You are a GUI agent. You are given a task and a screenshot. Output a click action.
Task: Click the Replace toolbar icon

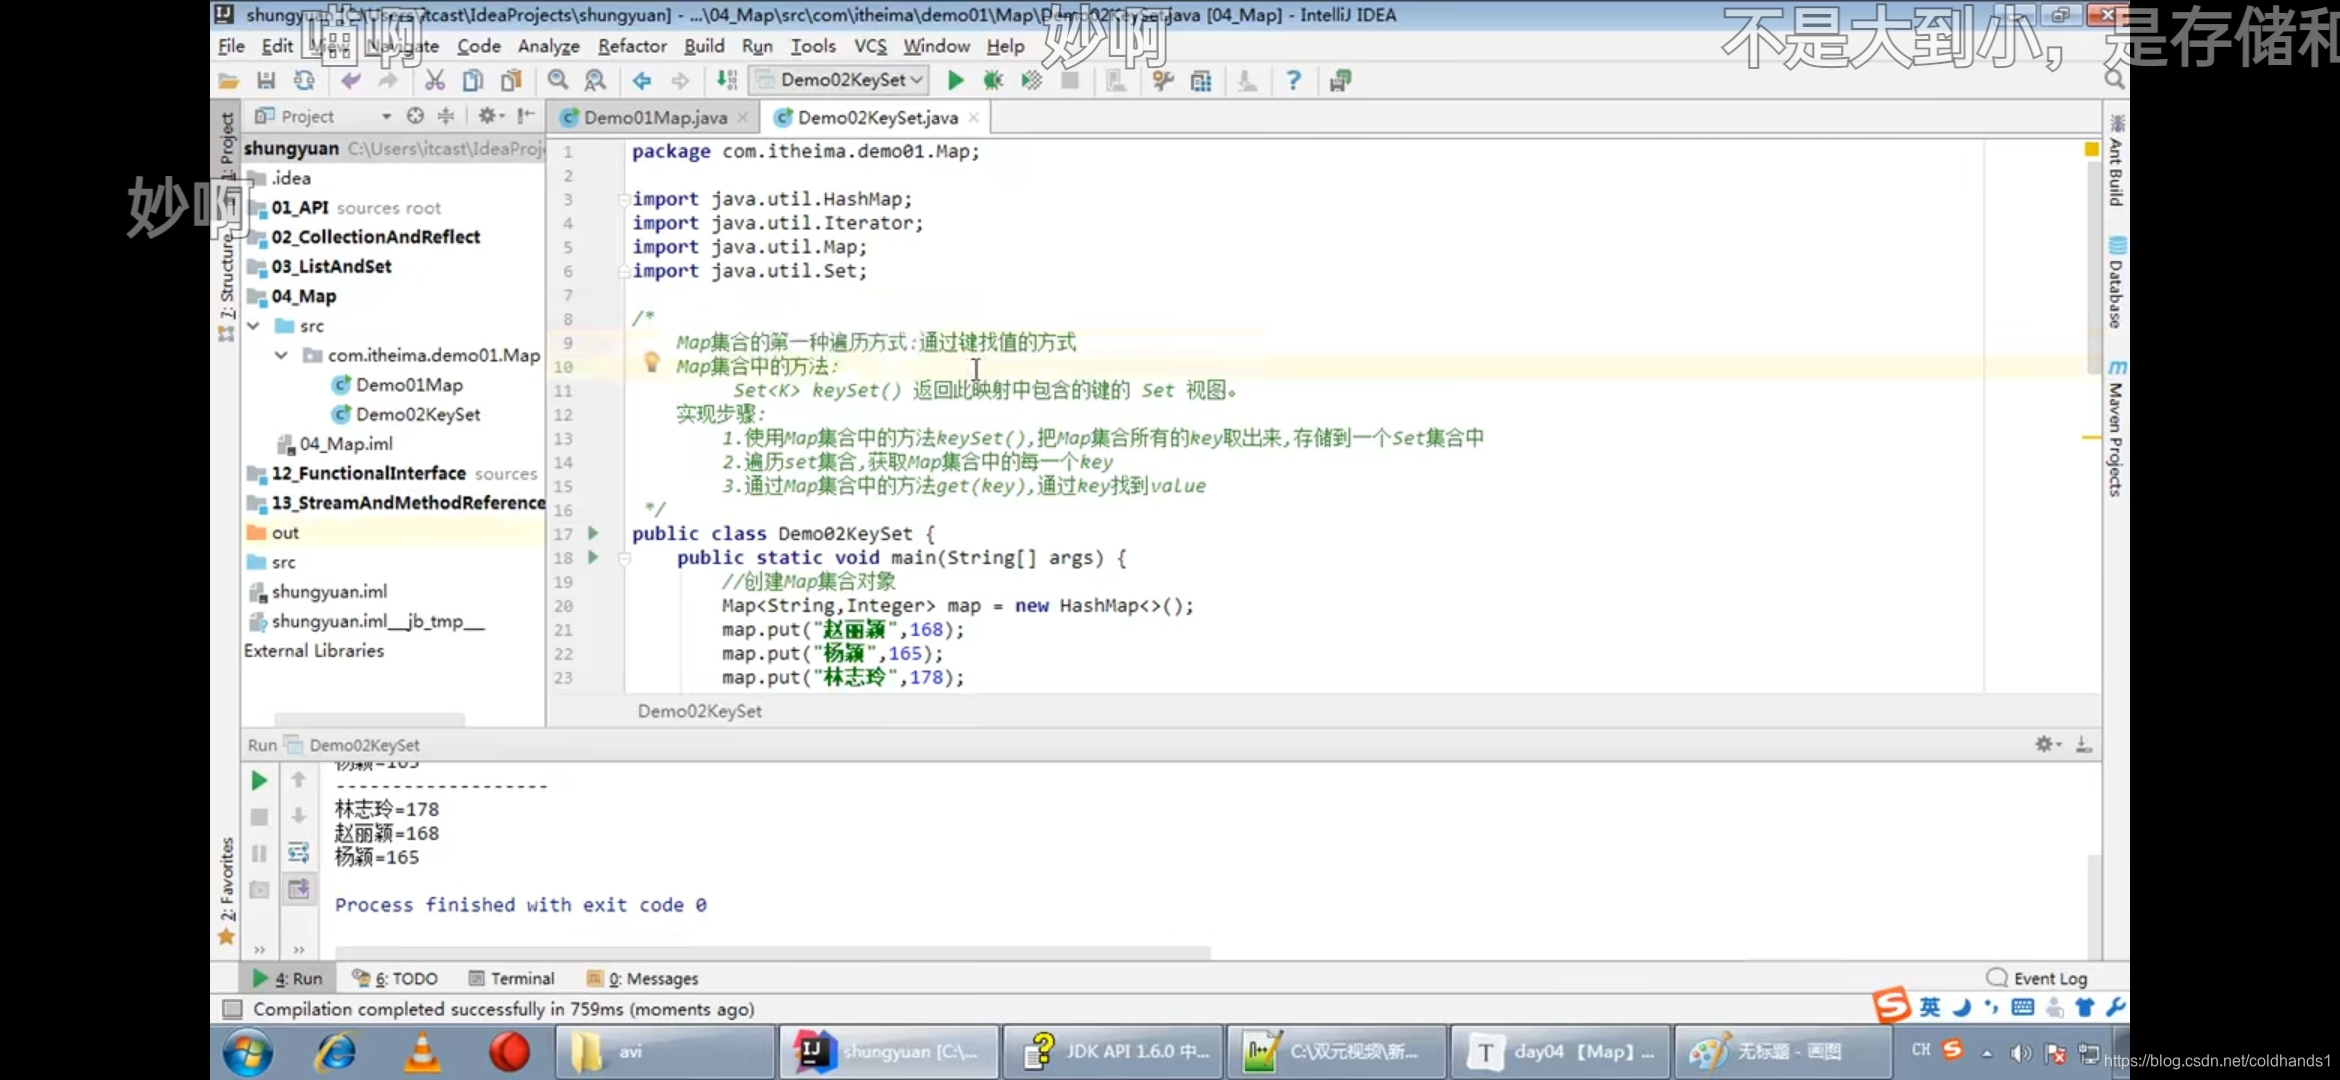[x=596, y=81]
